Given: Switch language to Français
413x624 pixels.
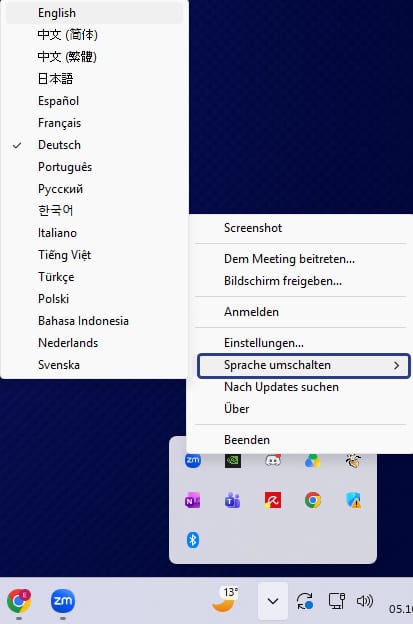Looking at the screenshot, I should point(95,123).
